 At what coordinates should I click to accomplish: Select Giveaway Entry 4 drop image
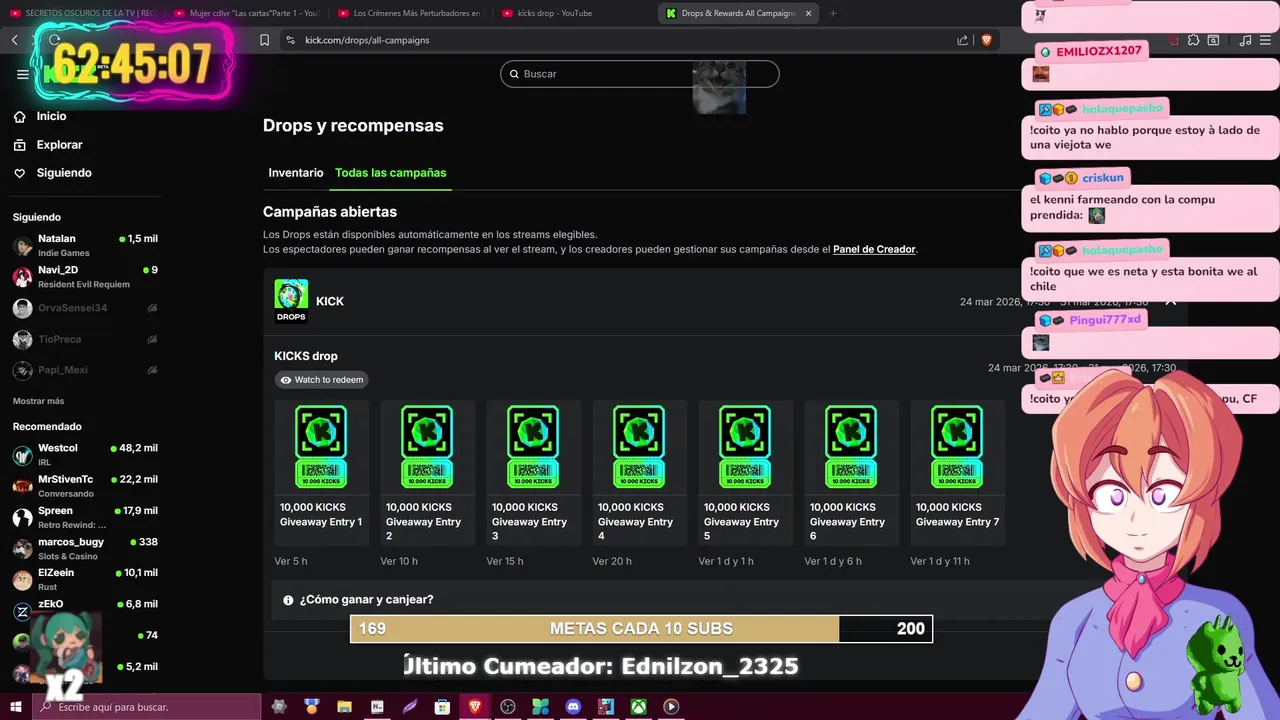[x=639, y=446]
